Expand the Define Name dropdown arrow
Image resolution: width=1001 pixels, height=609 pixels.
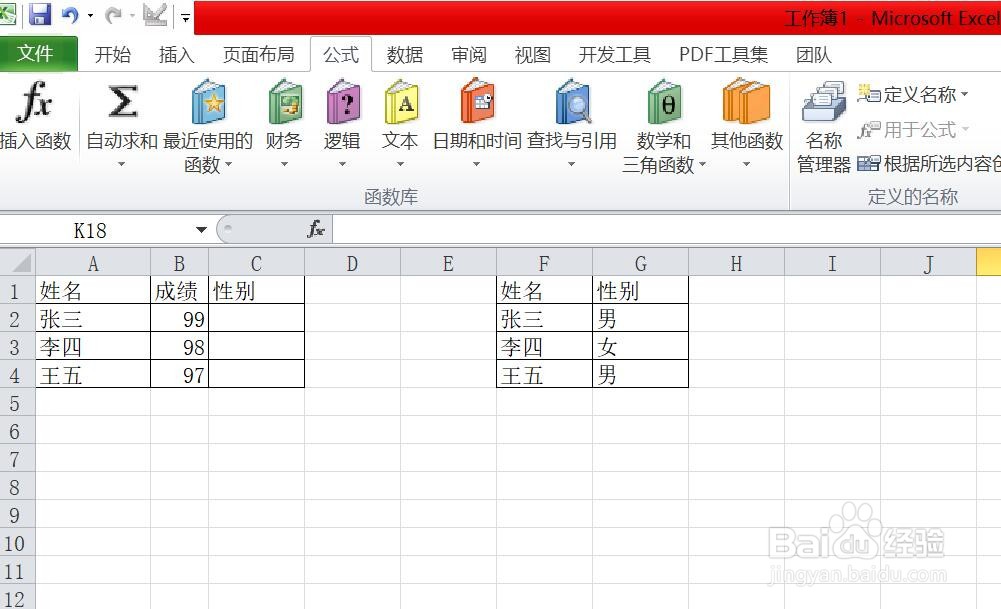click(964, 94)
